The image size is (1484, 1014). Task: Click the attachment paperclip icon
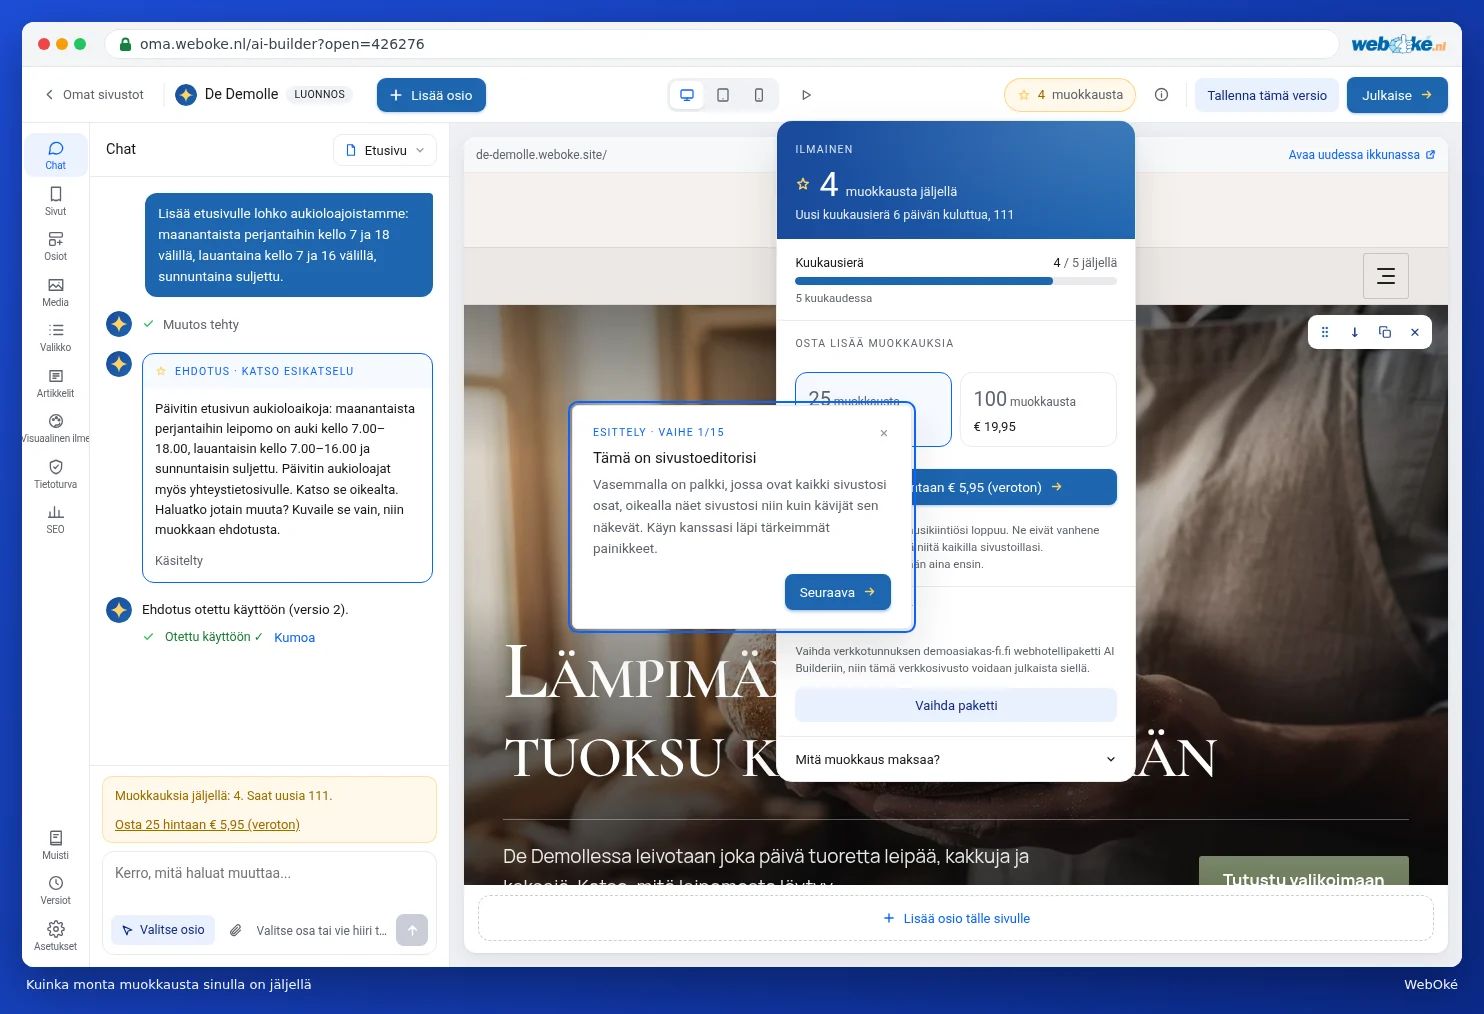pos(236,930)
